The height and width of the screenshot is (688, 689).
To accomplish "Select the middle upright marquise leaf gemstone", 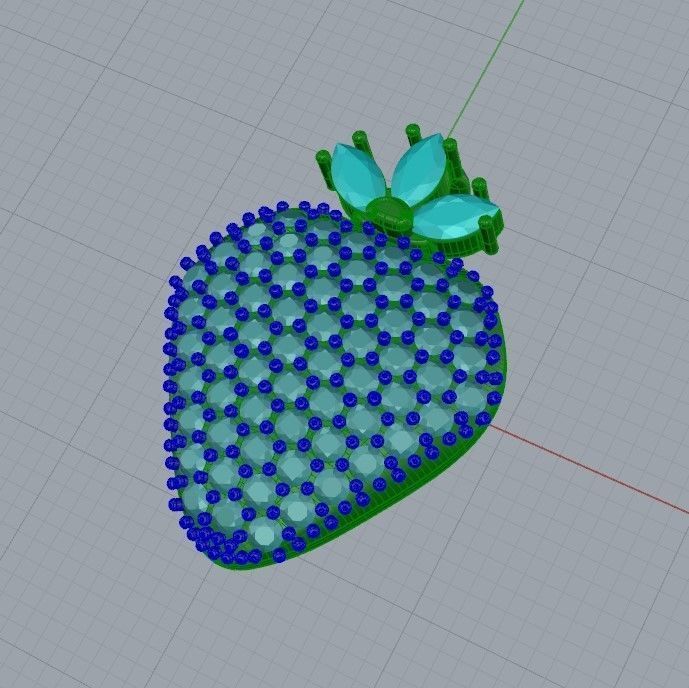I will point(419,169).
